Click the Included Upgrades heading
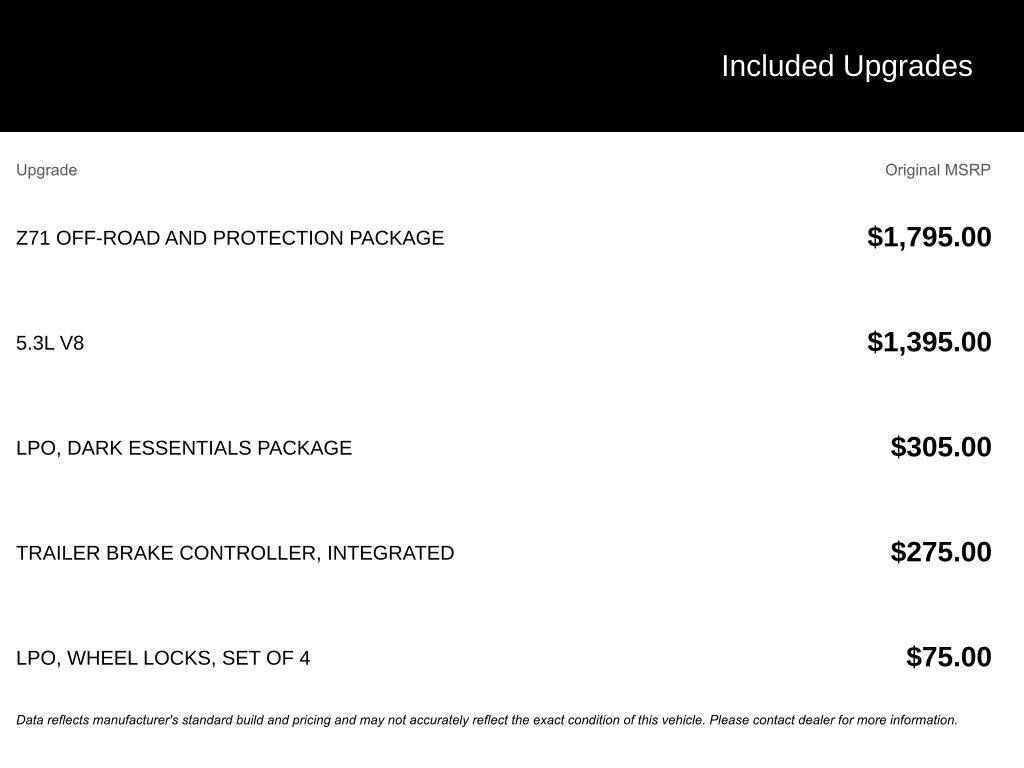 pyautogui.click(x=846, y=66)
